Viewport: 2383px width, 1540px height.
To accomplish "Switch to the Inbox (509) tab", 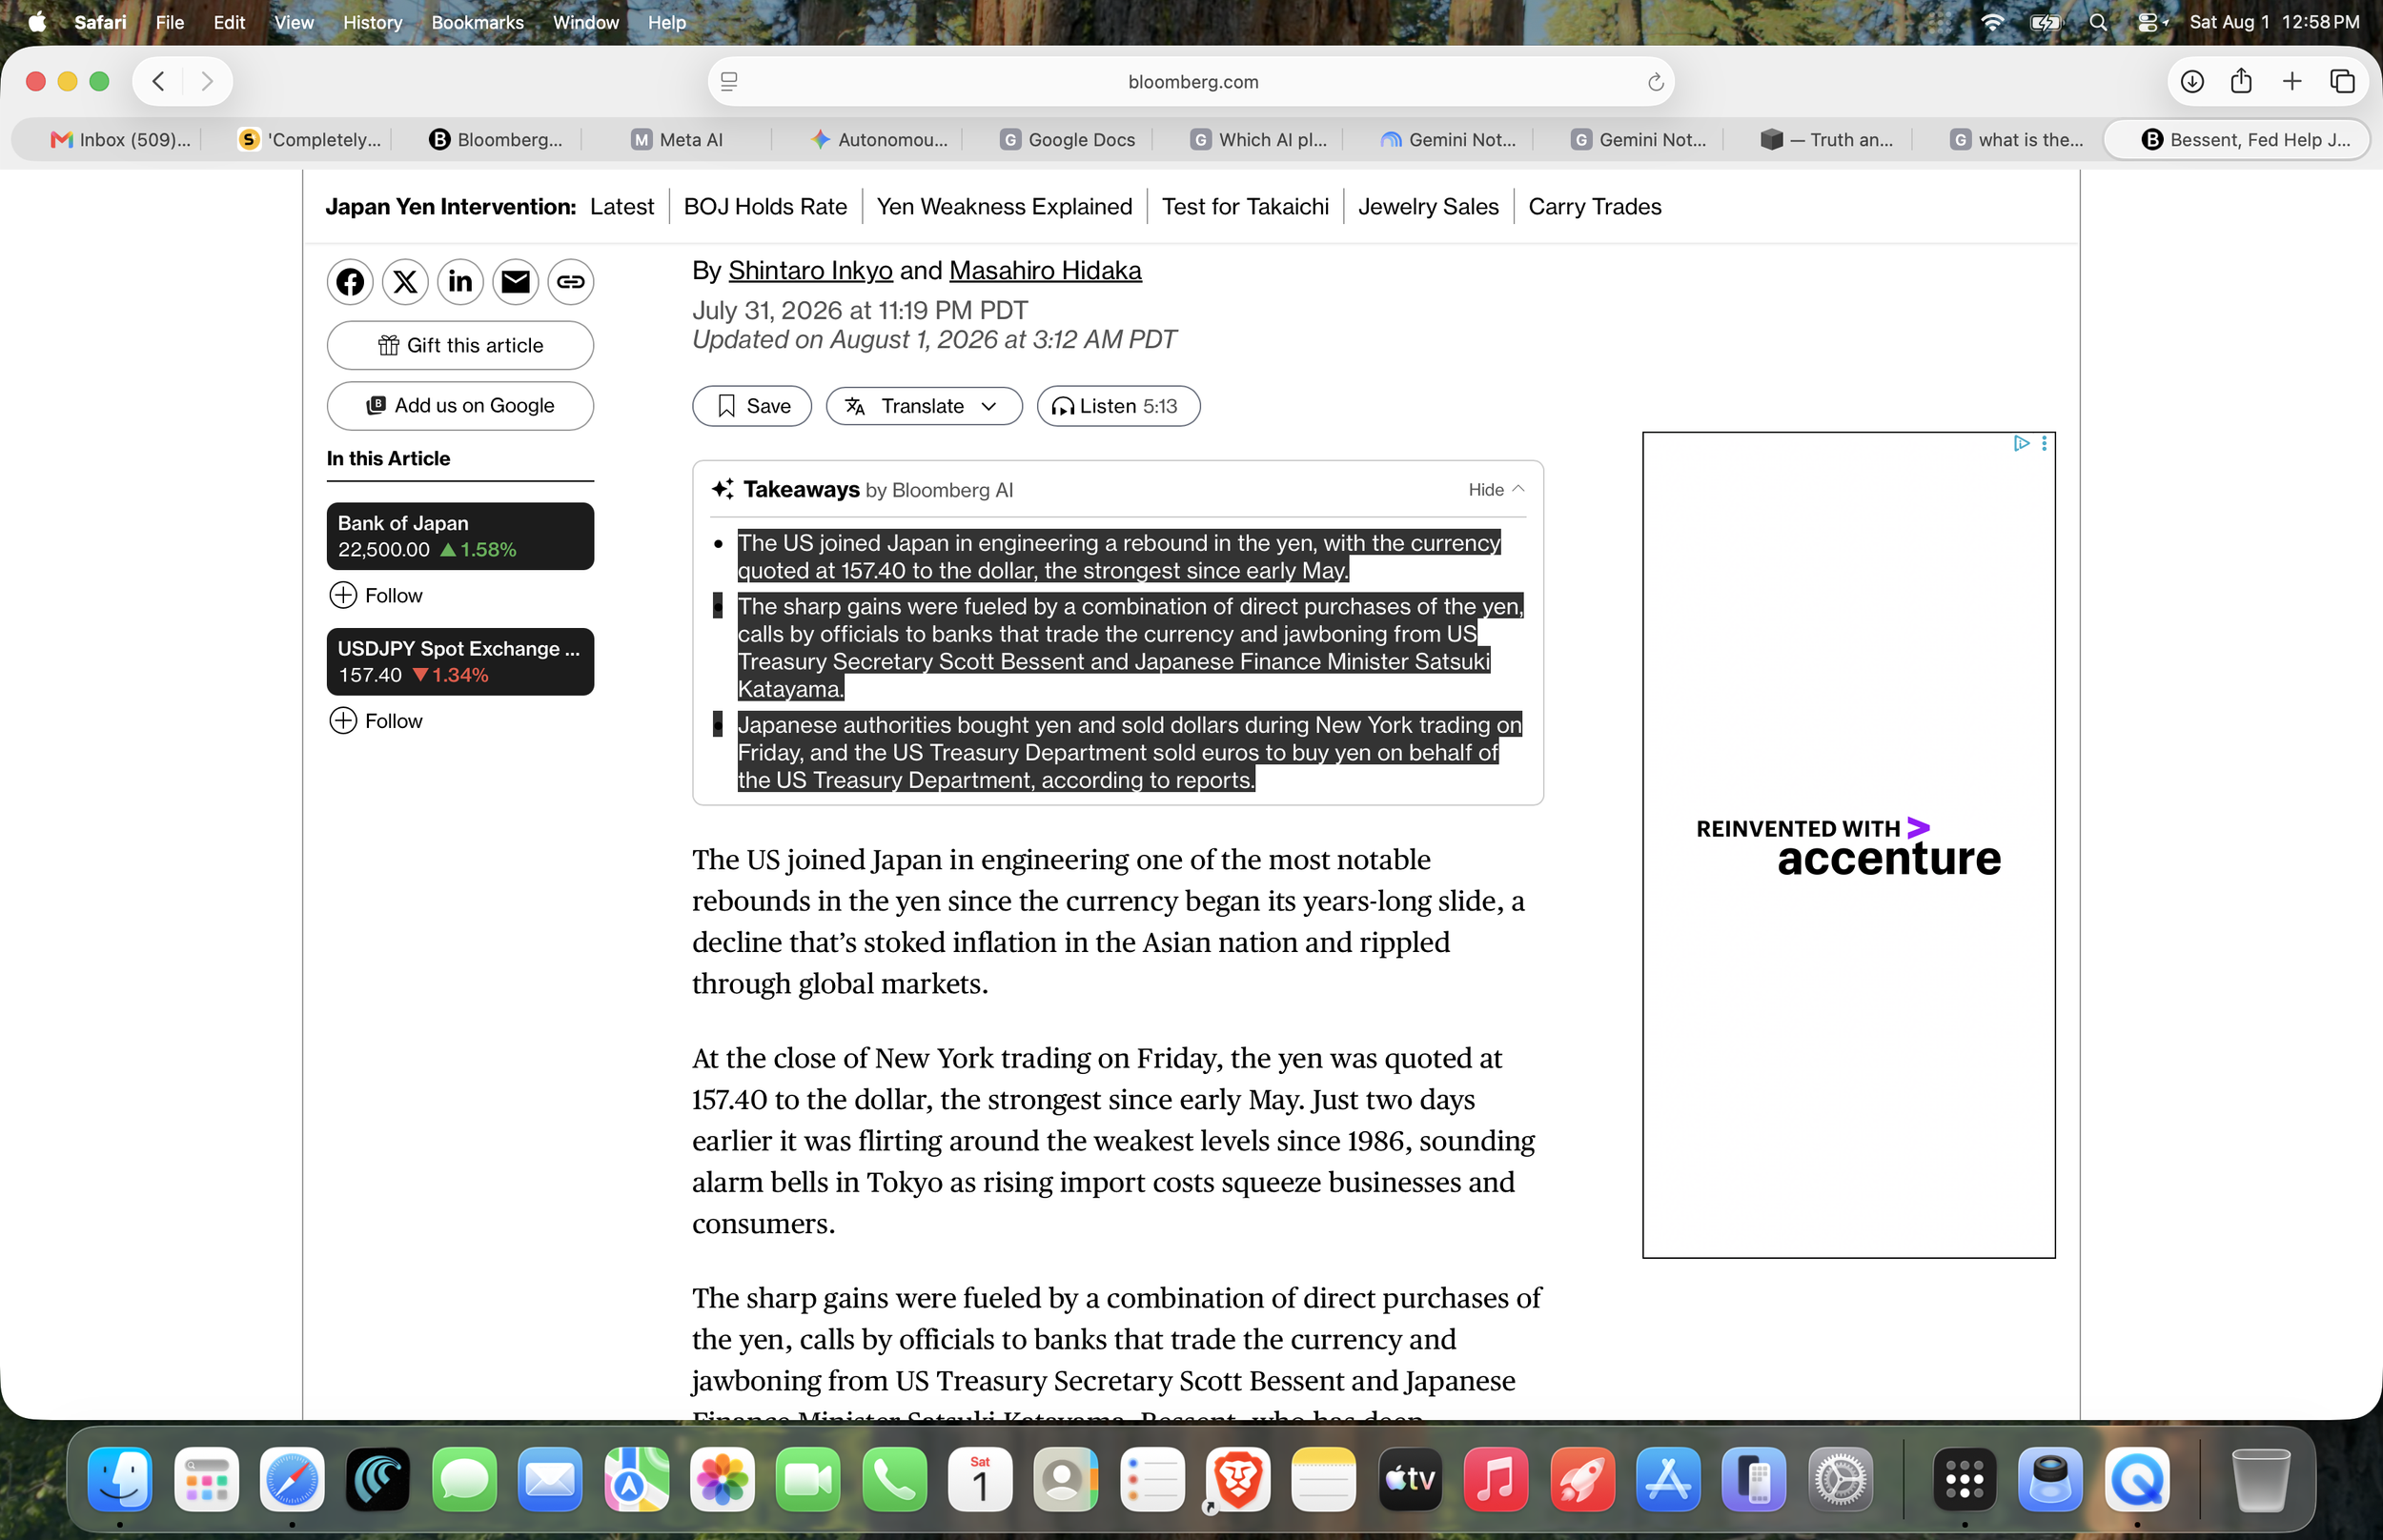I will point(120,140).
